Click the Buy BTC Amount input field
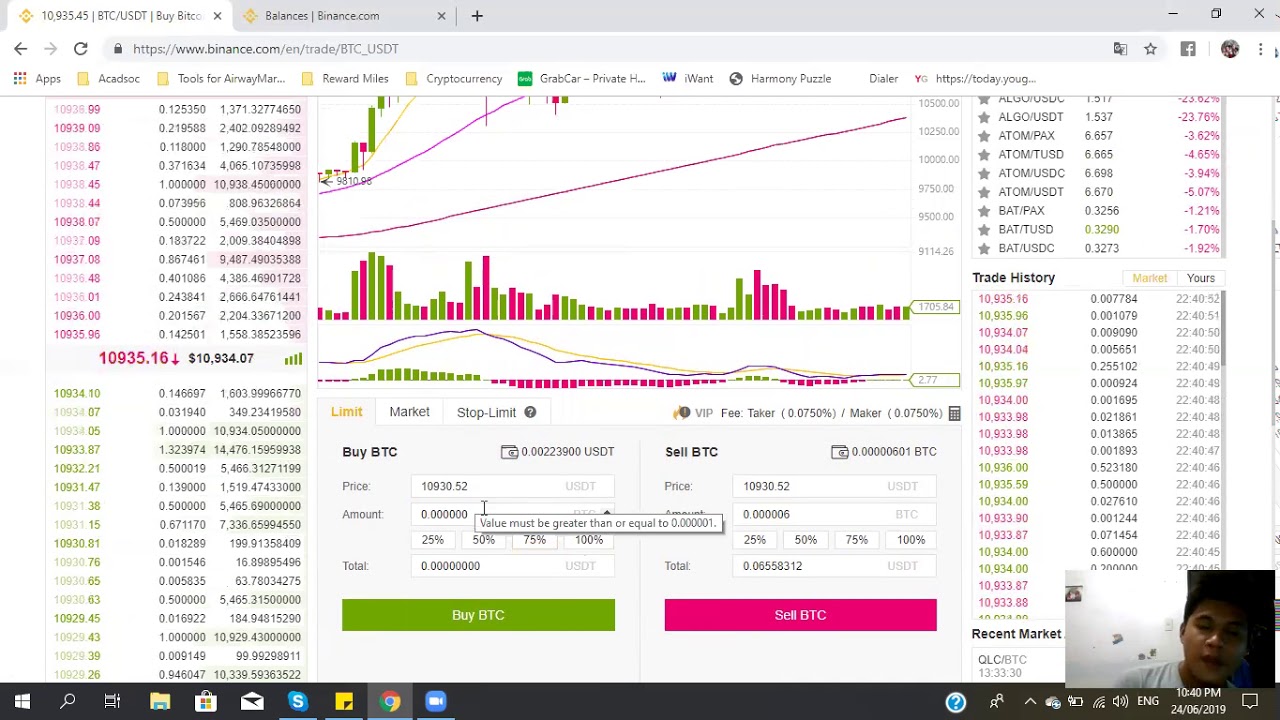 coord(514,514)
